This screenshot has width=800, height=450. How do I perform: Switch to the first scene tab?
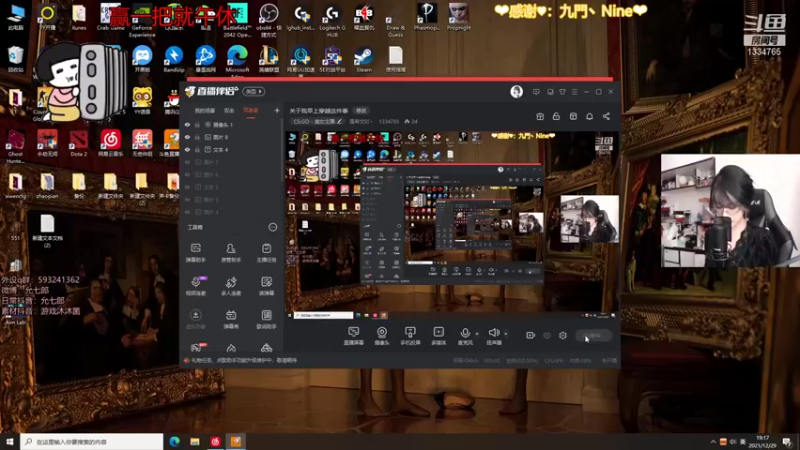click(x=205, y=110)
